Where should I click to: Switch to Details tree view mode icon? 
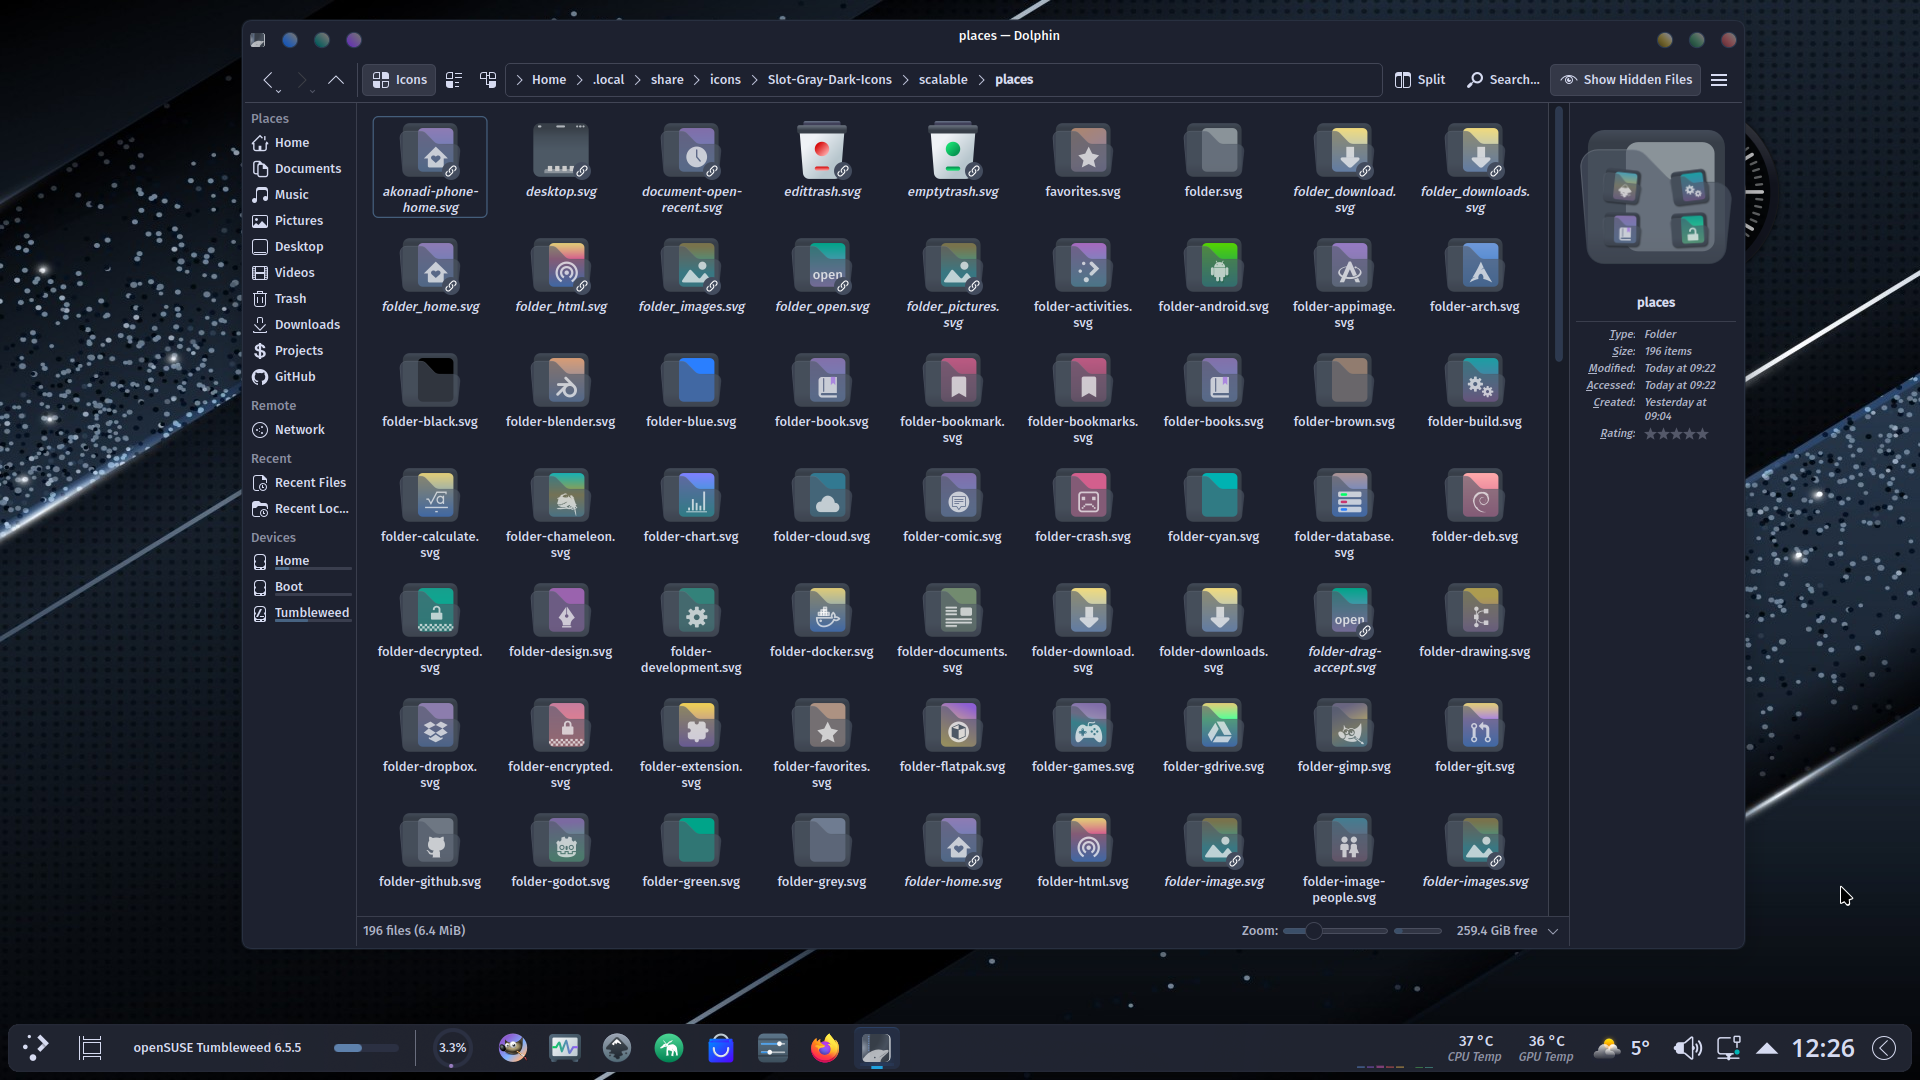[x=488, y=80]
